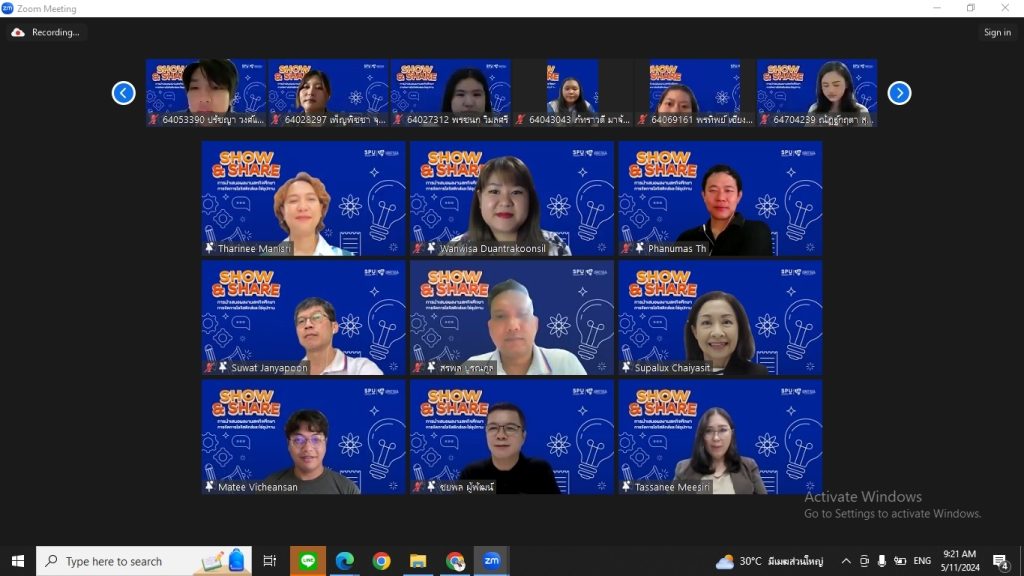Click pin icon on Tassanee Meesiri tile
Screen dimensions: 1024x576
click(626, 487)
